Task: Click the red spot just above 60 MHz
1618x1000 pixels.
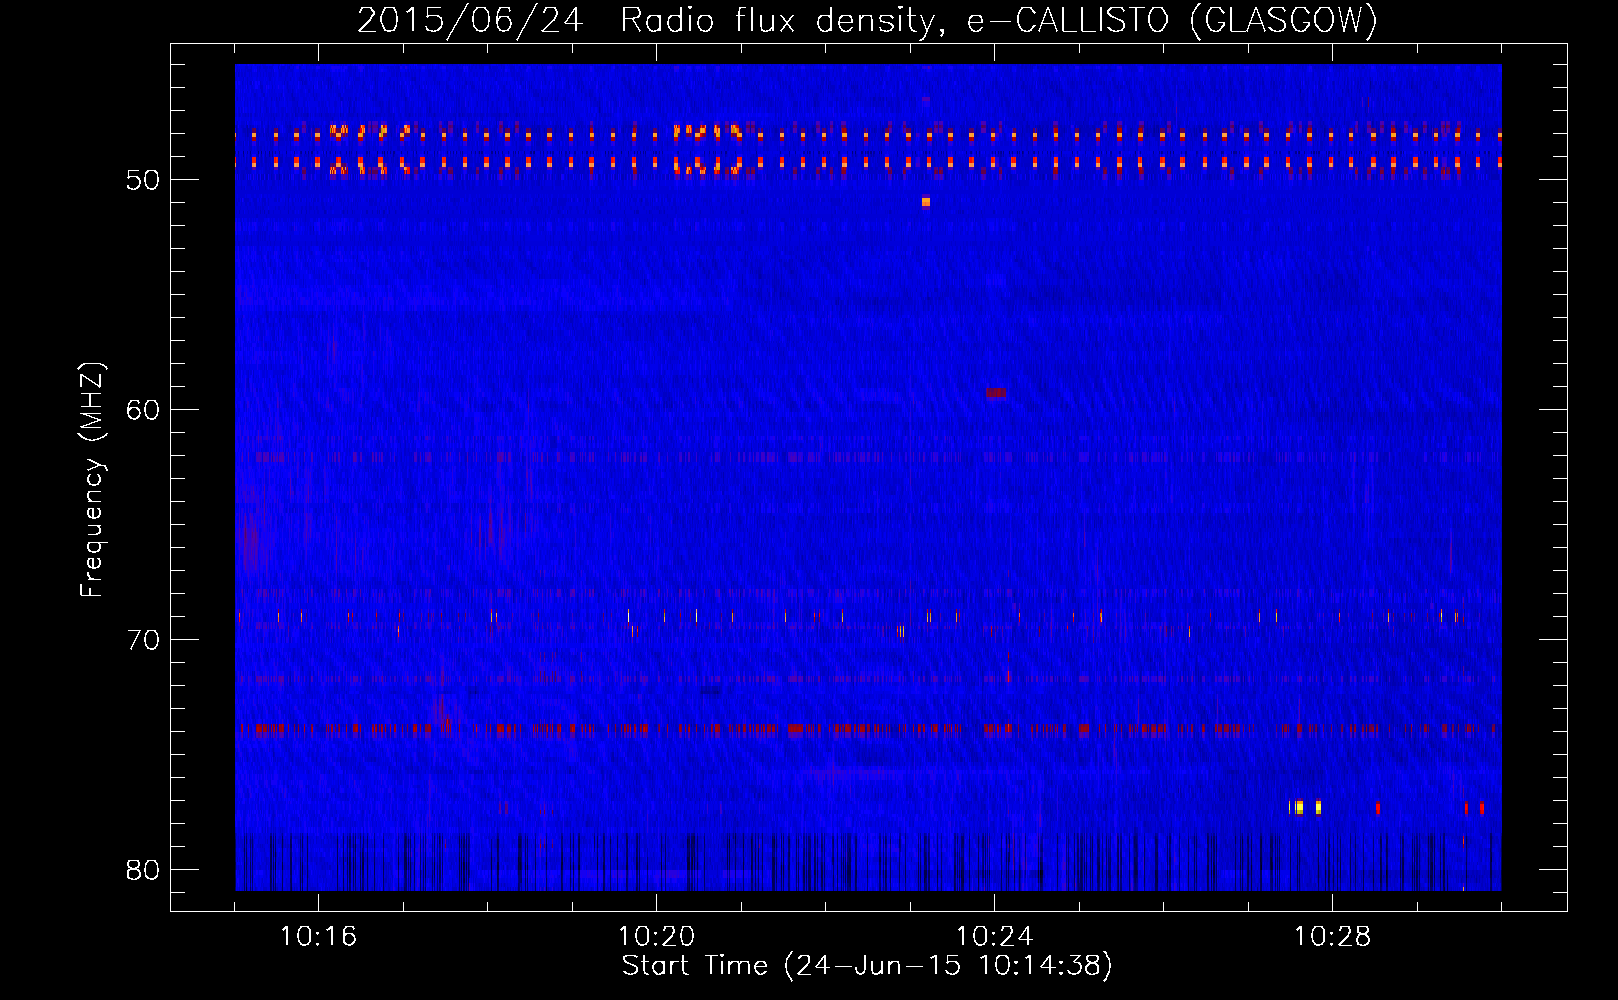Action: coord(995,393)
